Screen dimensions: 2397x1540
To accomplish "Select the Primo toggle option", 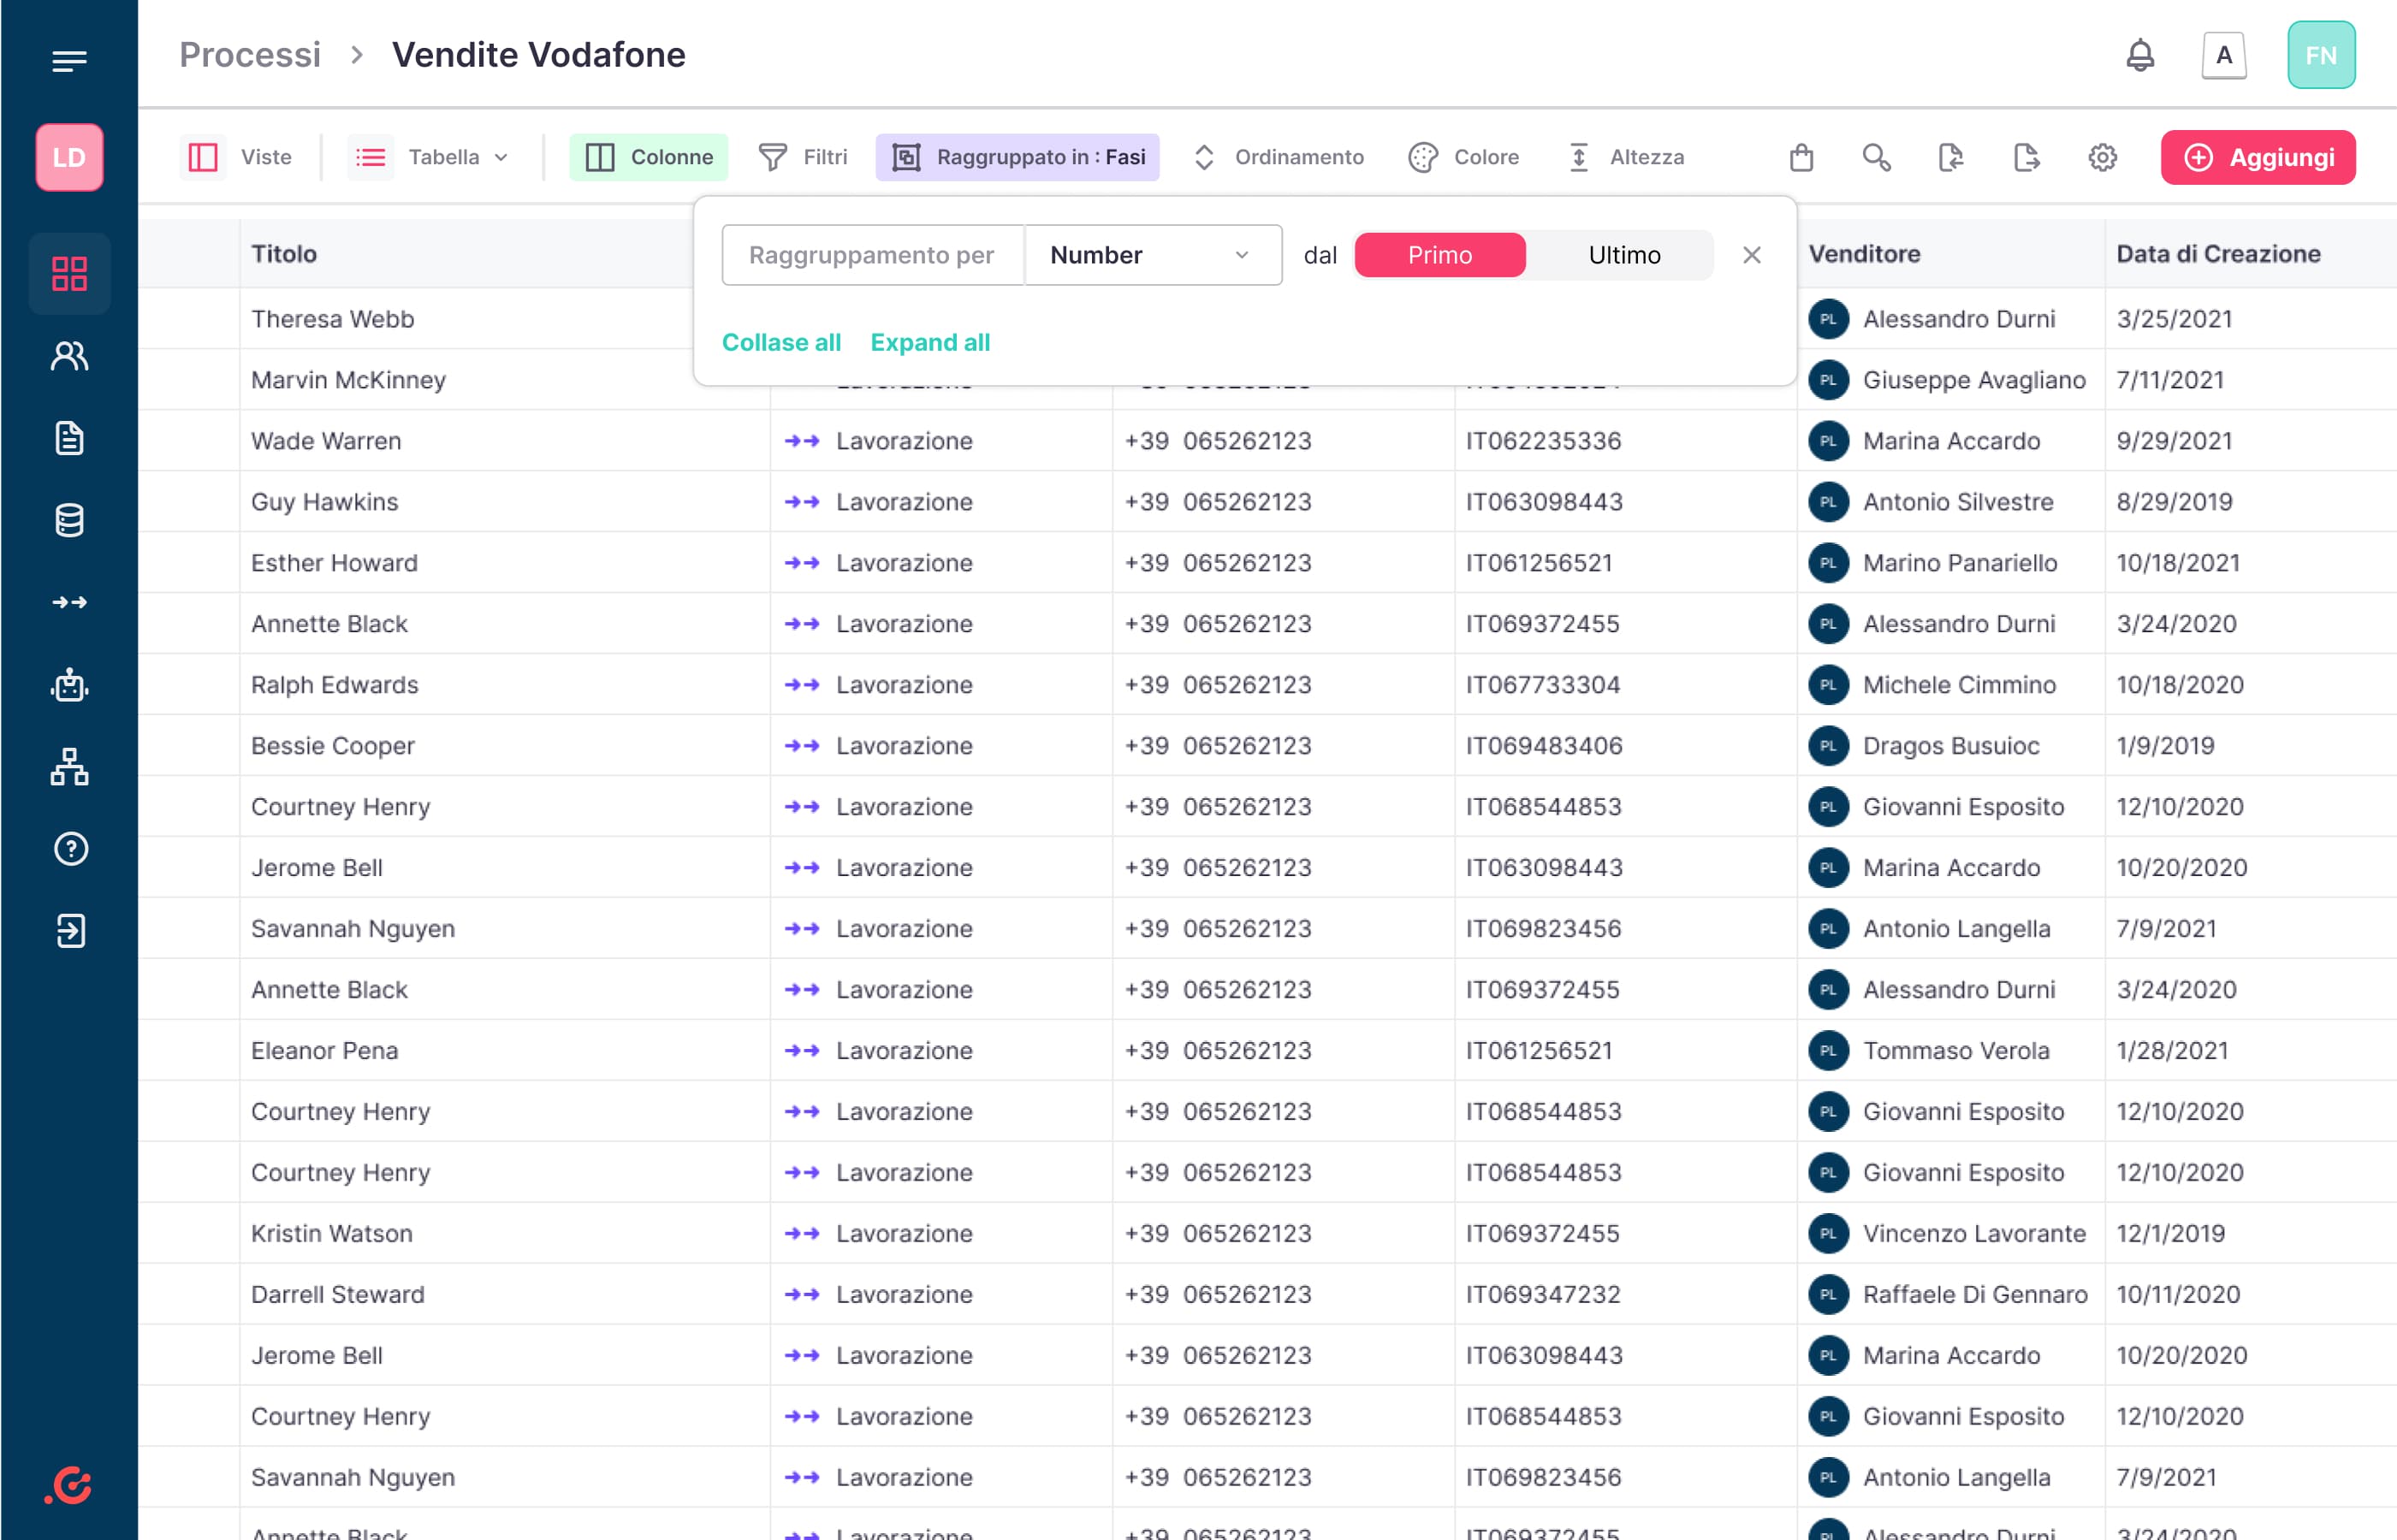I will (1439, 255).
